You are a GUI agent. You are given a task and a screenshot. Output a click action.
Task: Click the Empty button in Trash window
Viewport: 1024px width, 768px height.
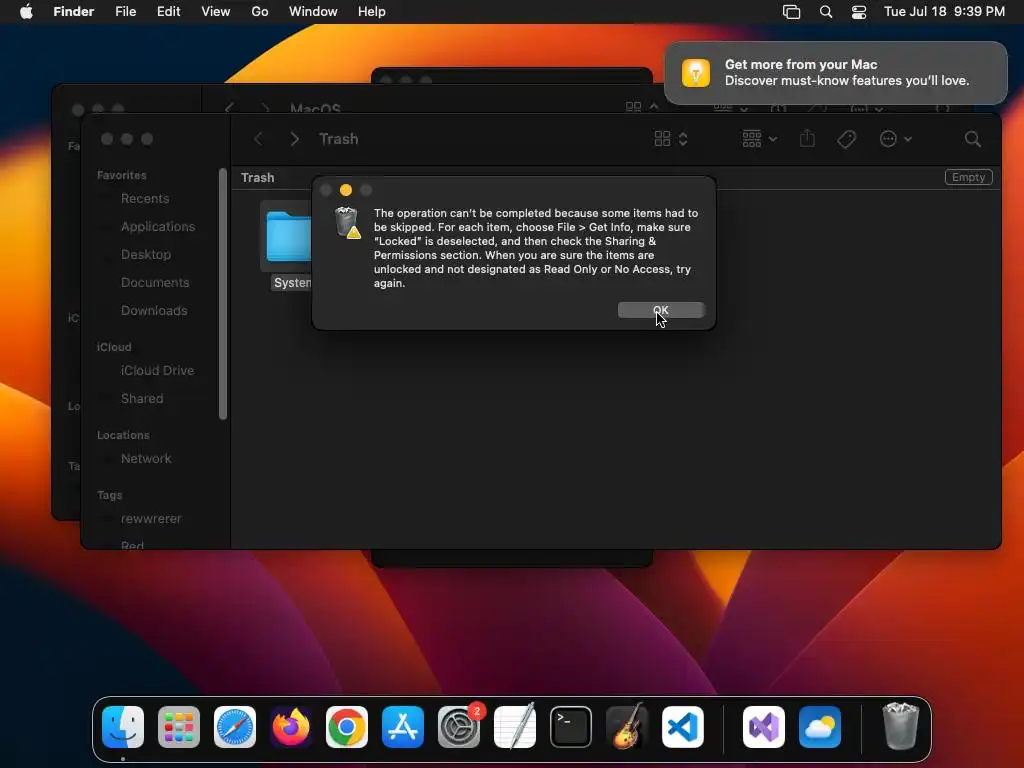click(x=968, y=177)
